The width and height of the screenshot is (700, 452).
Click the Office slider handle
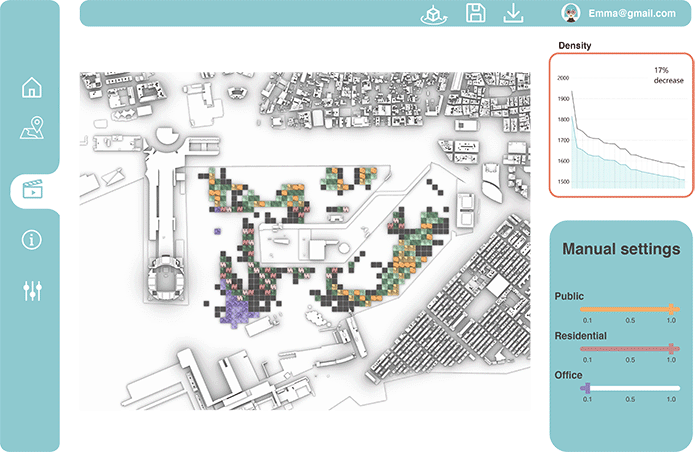pyautogui.click(x=586, y=387)
